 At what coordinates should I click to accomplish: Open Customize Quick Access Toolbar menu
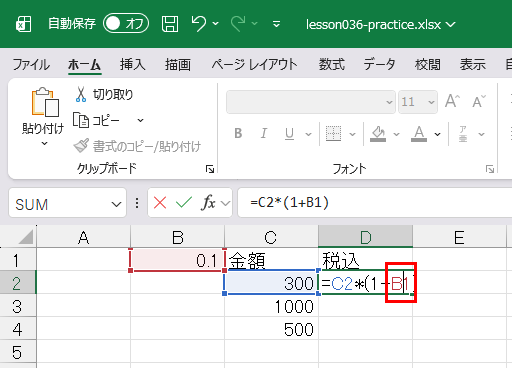276,24
